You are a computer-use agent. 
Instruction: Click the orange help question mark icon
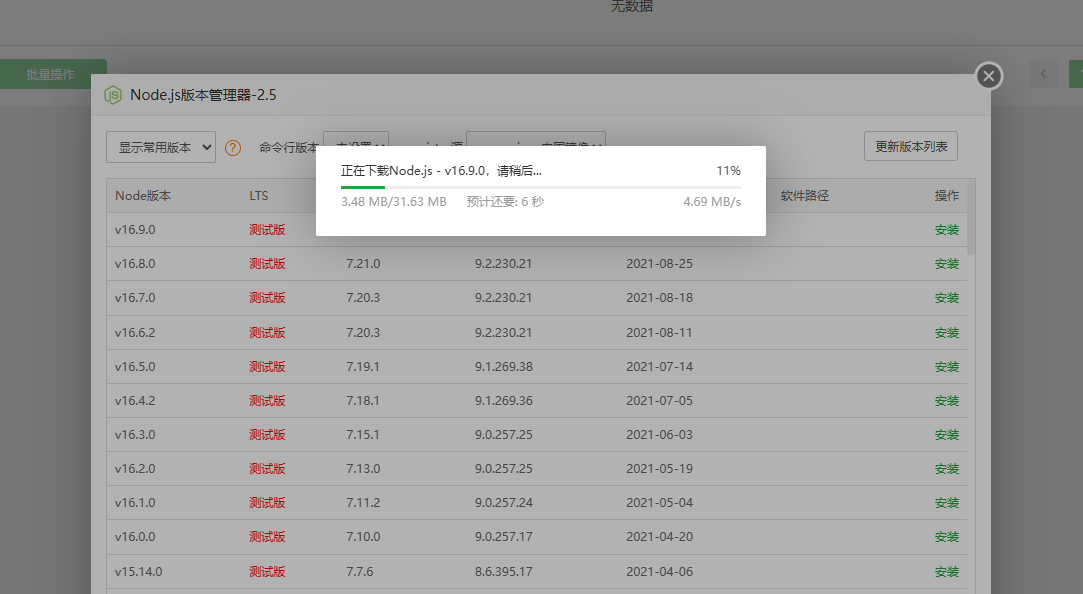point(233,148)
